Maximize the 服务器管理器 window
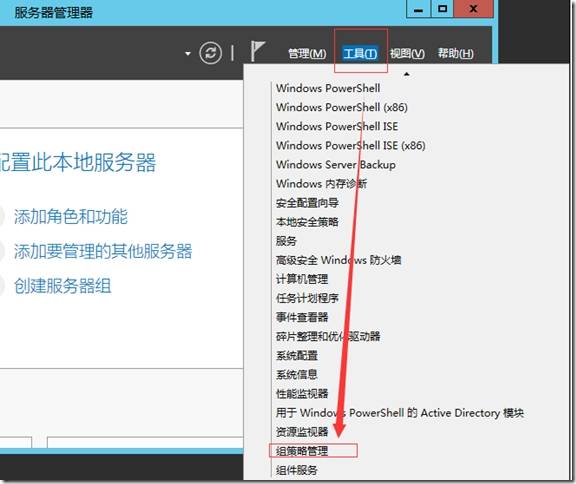Screen dimensions: 576x484 pyautogui.click(x=443, y=9)
